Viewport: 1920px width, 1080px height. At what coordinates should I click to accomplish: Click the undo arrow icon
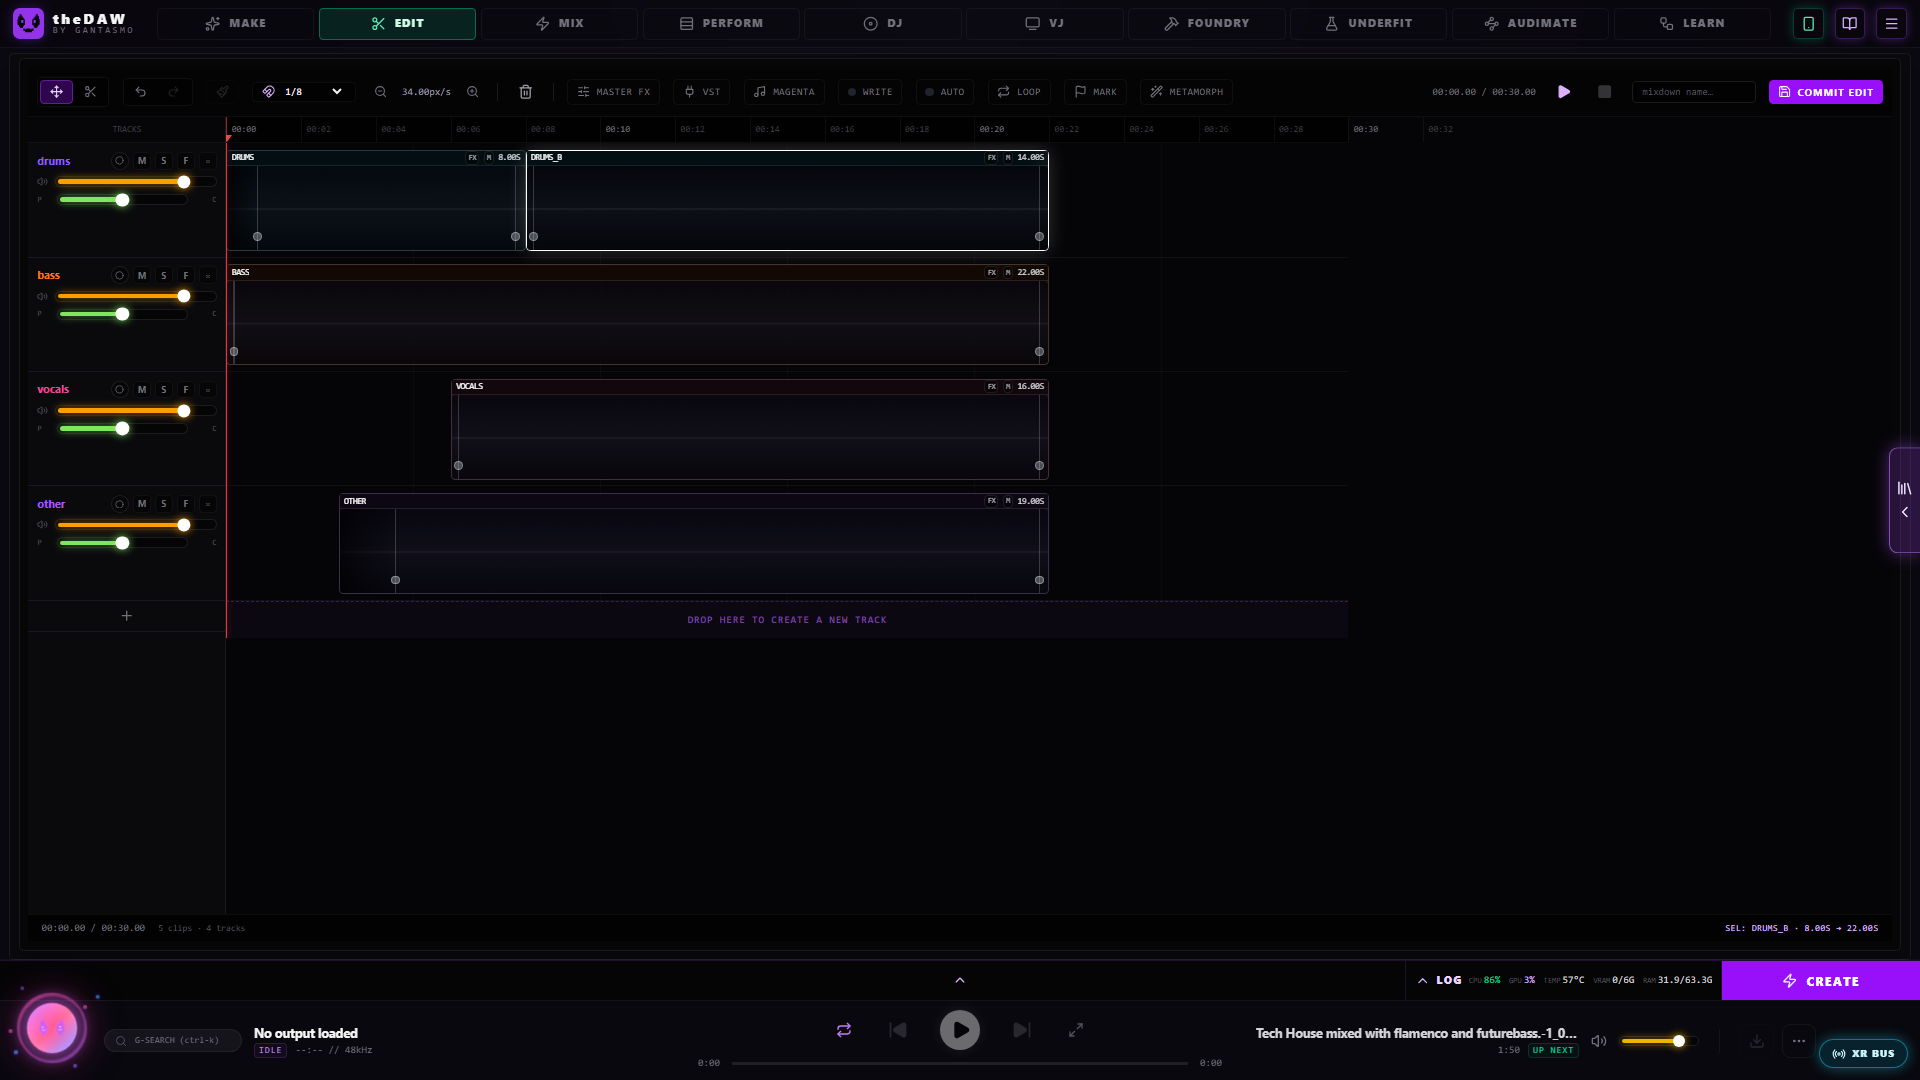tap(141, 92)
